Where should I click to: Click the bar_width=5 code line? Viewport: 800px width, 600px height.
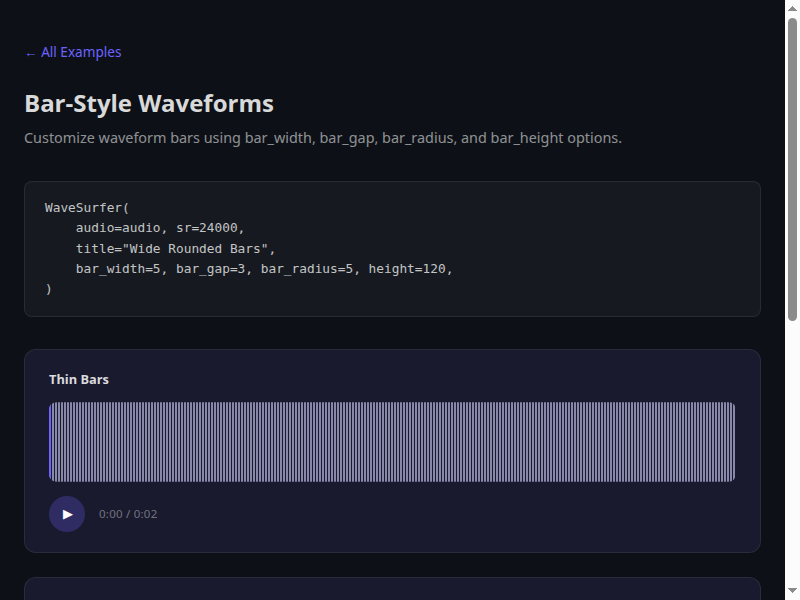coord(264,269)
